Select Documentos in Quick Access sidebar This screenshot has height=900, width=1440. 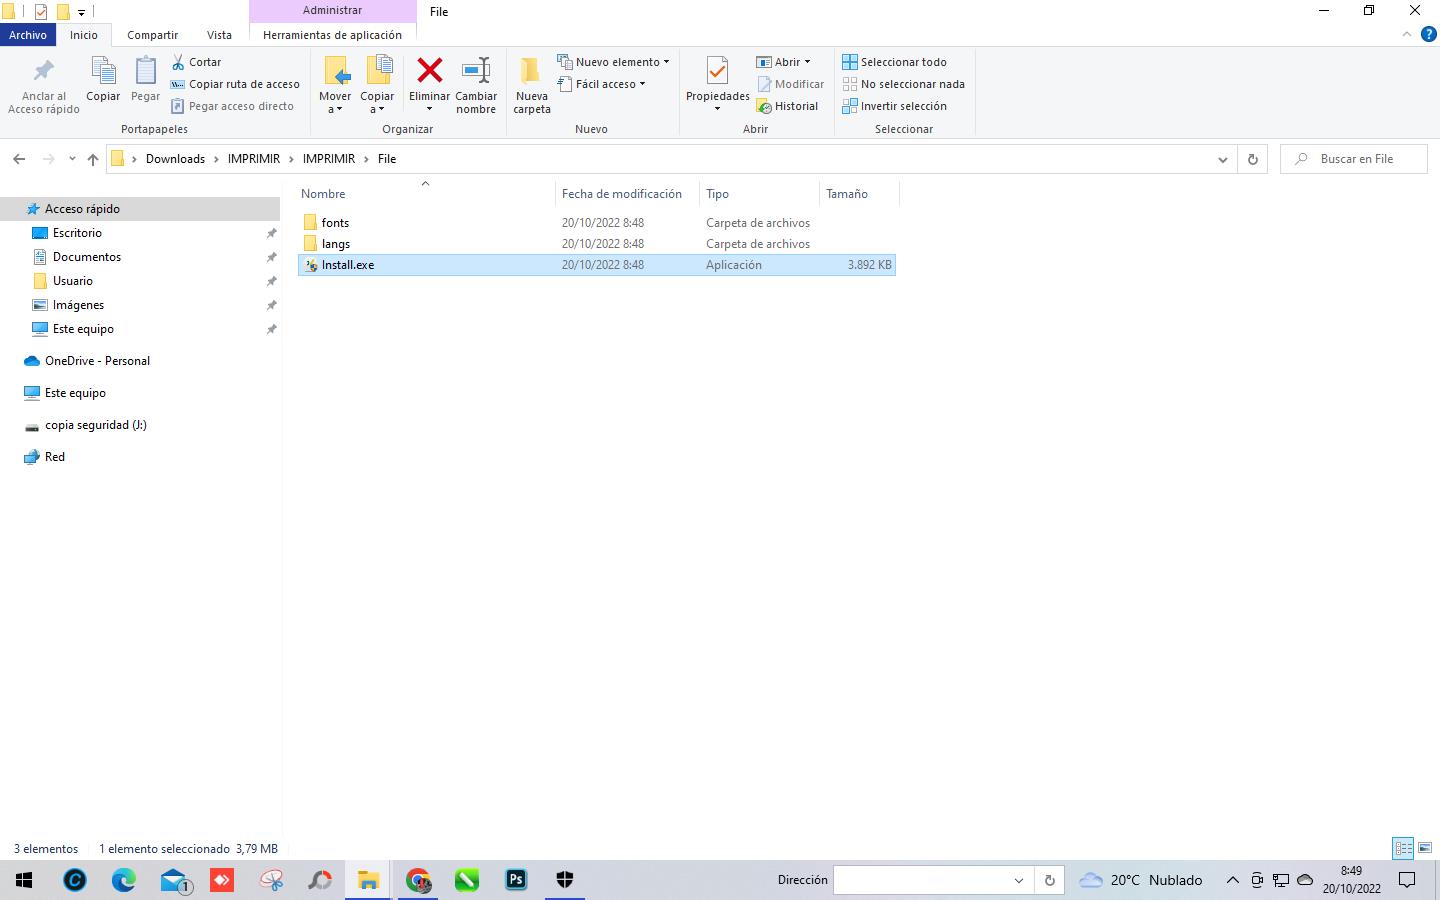(x=87, y=257)
